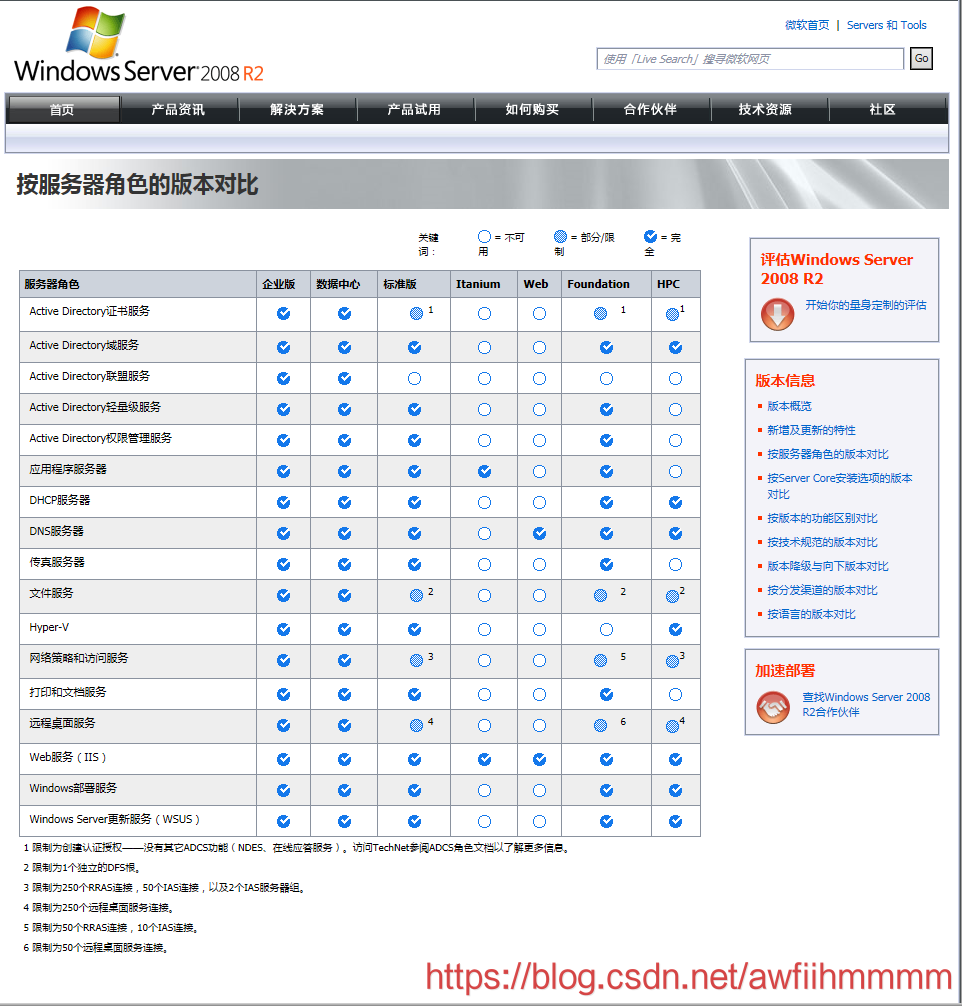Open 查找Windows Server 2008 R2合作伙伴 link
Viewport: 962px width, 1006px height.
pos(866,704)
